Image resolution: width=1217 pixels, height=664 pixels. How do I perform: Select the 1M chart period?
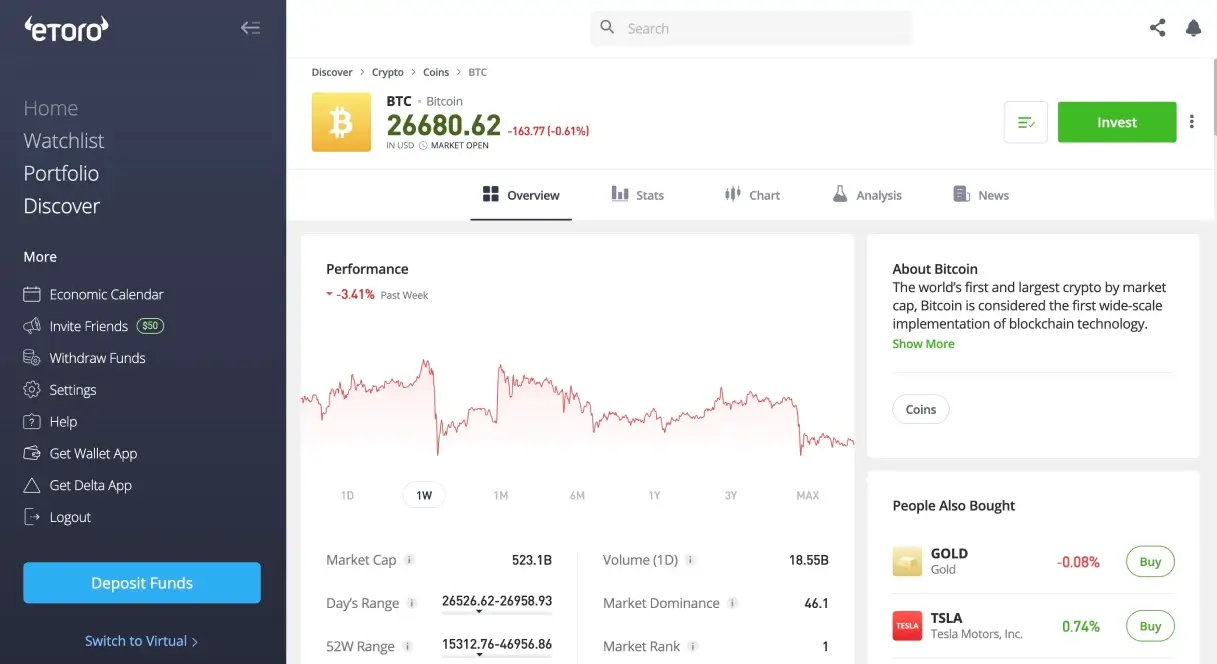tap(501, 495)
